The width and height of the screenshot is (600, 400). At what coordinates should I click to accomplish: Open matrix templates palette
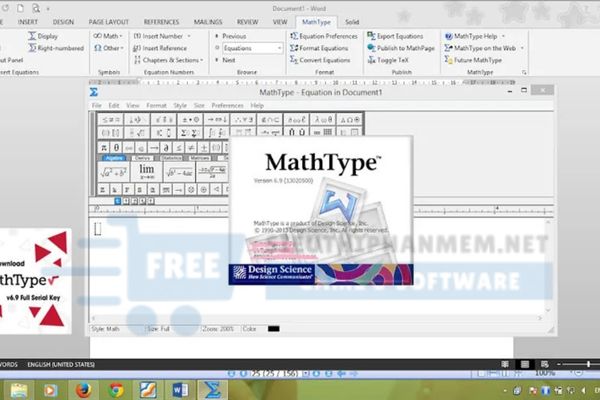(x=323, y=132)
